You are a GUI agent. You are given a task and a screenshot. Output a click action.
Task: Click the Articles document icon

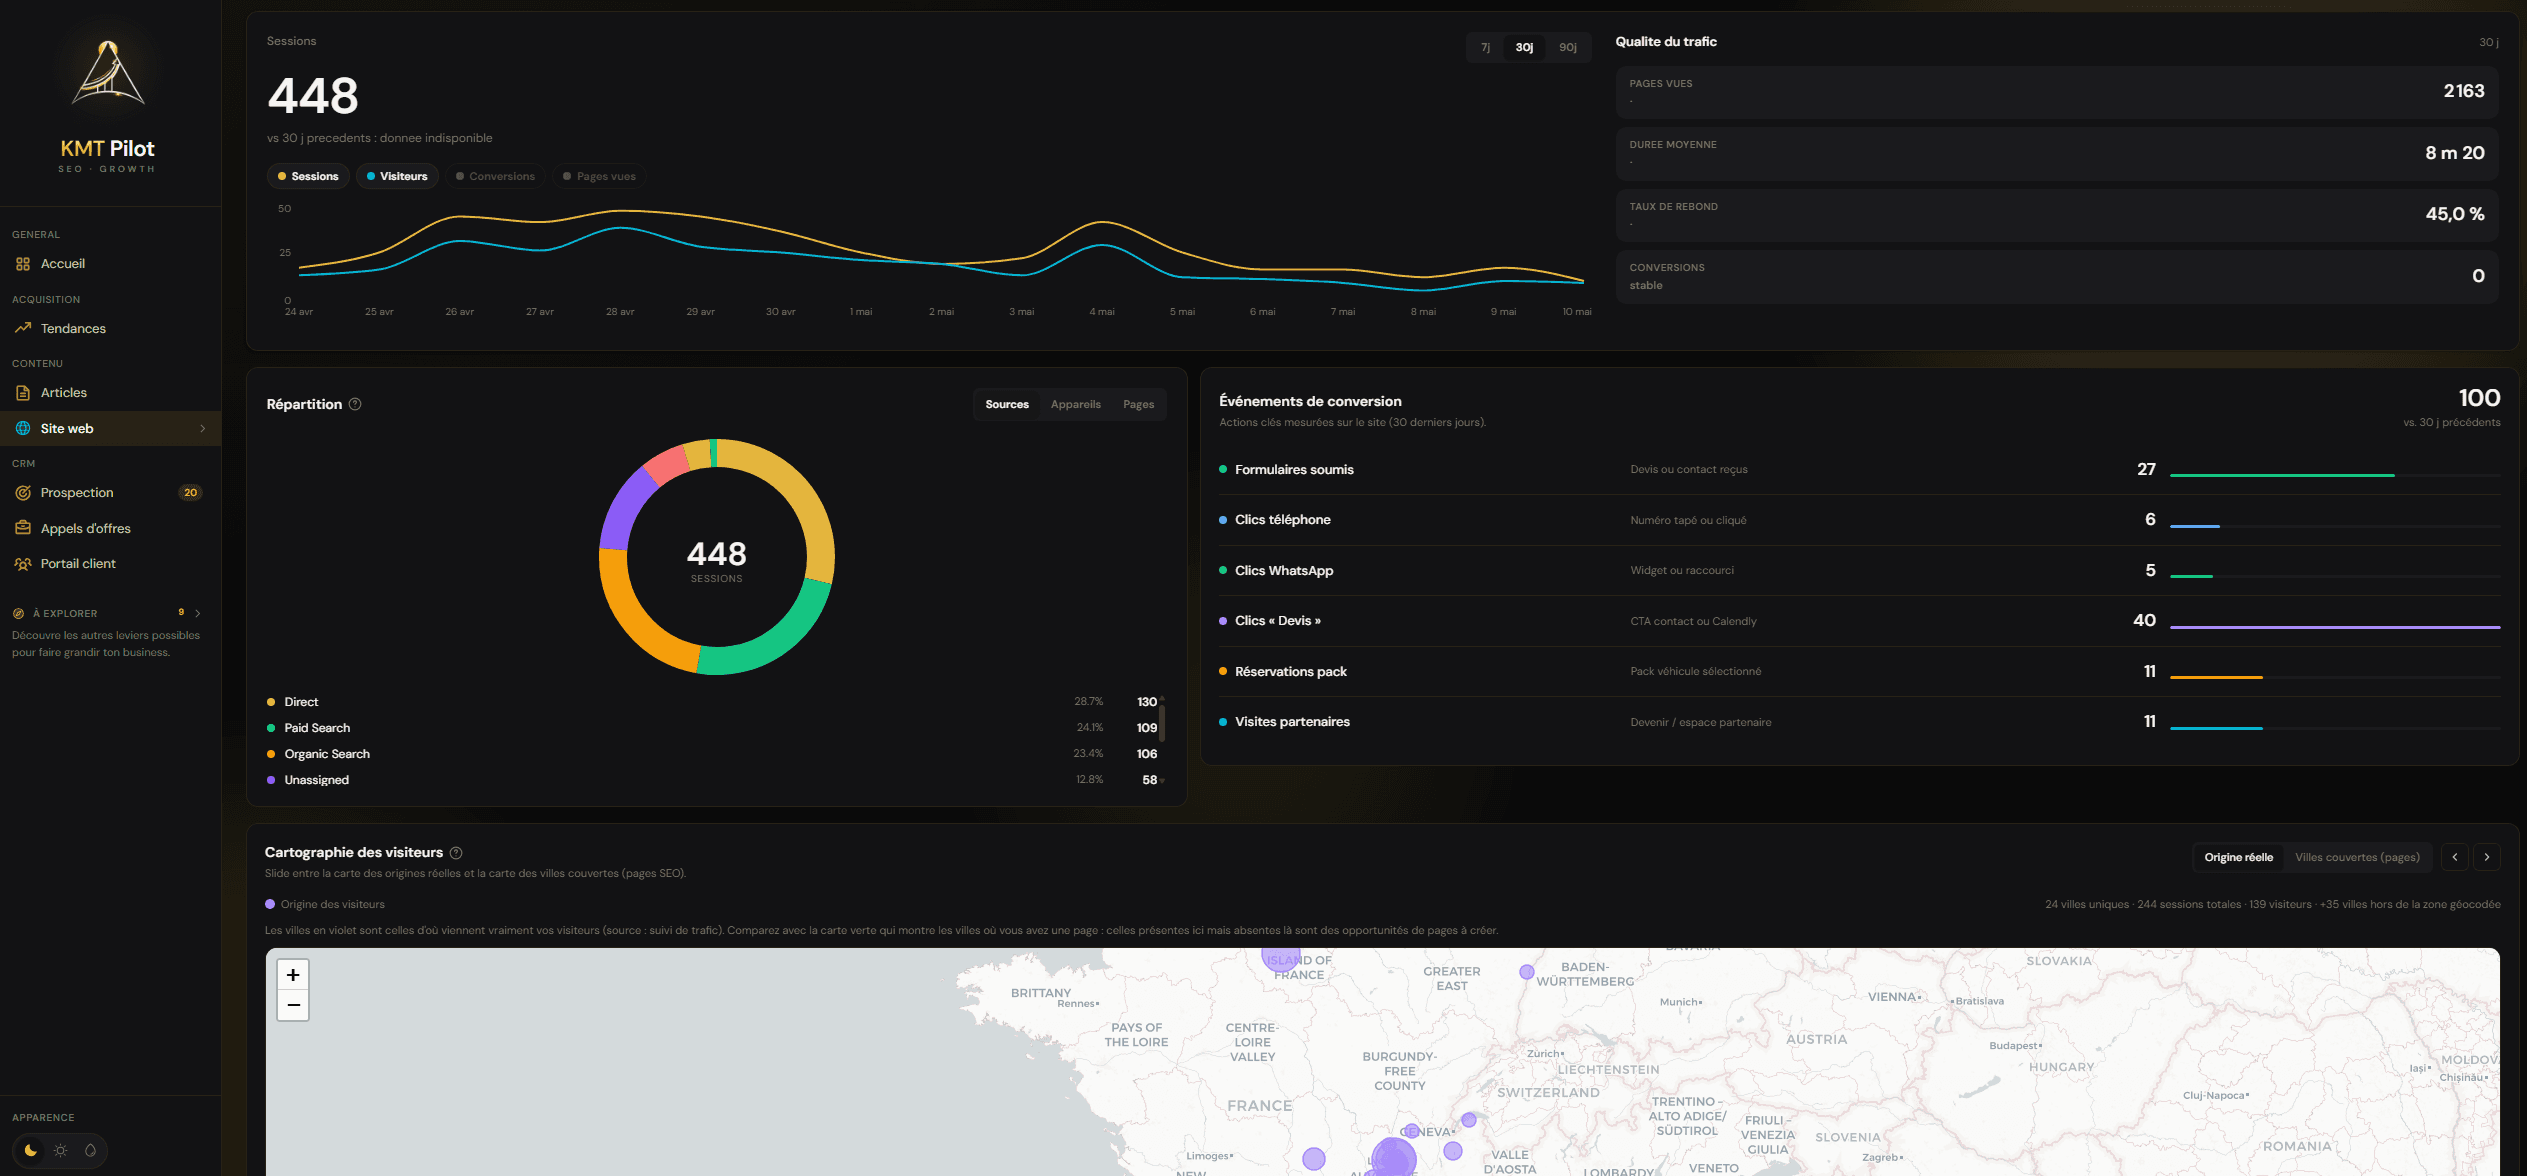click(x=23, y=393)
